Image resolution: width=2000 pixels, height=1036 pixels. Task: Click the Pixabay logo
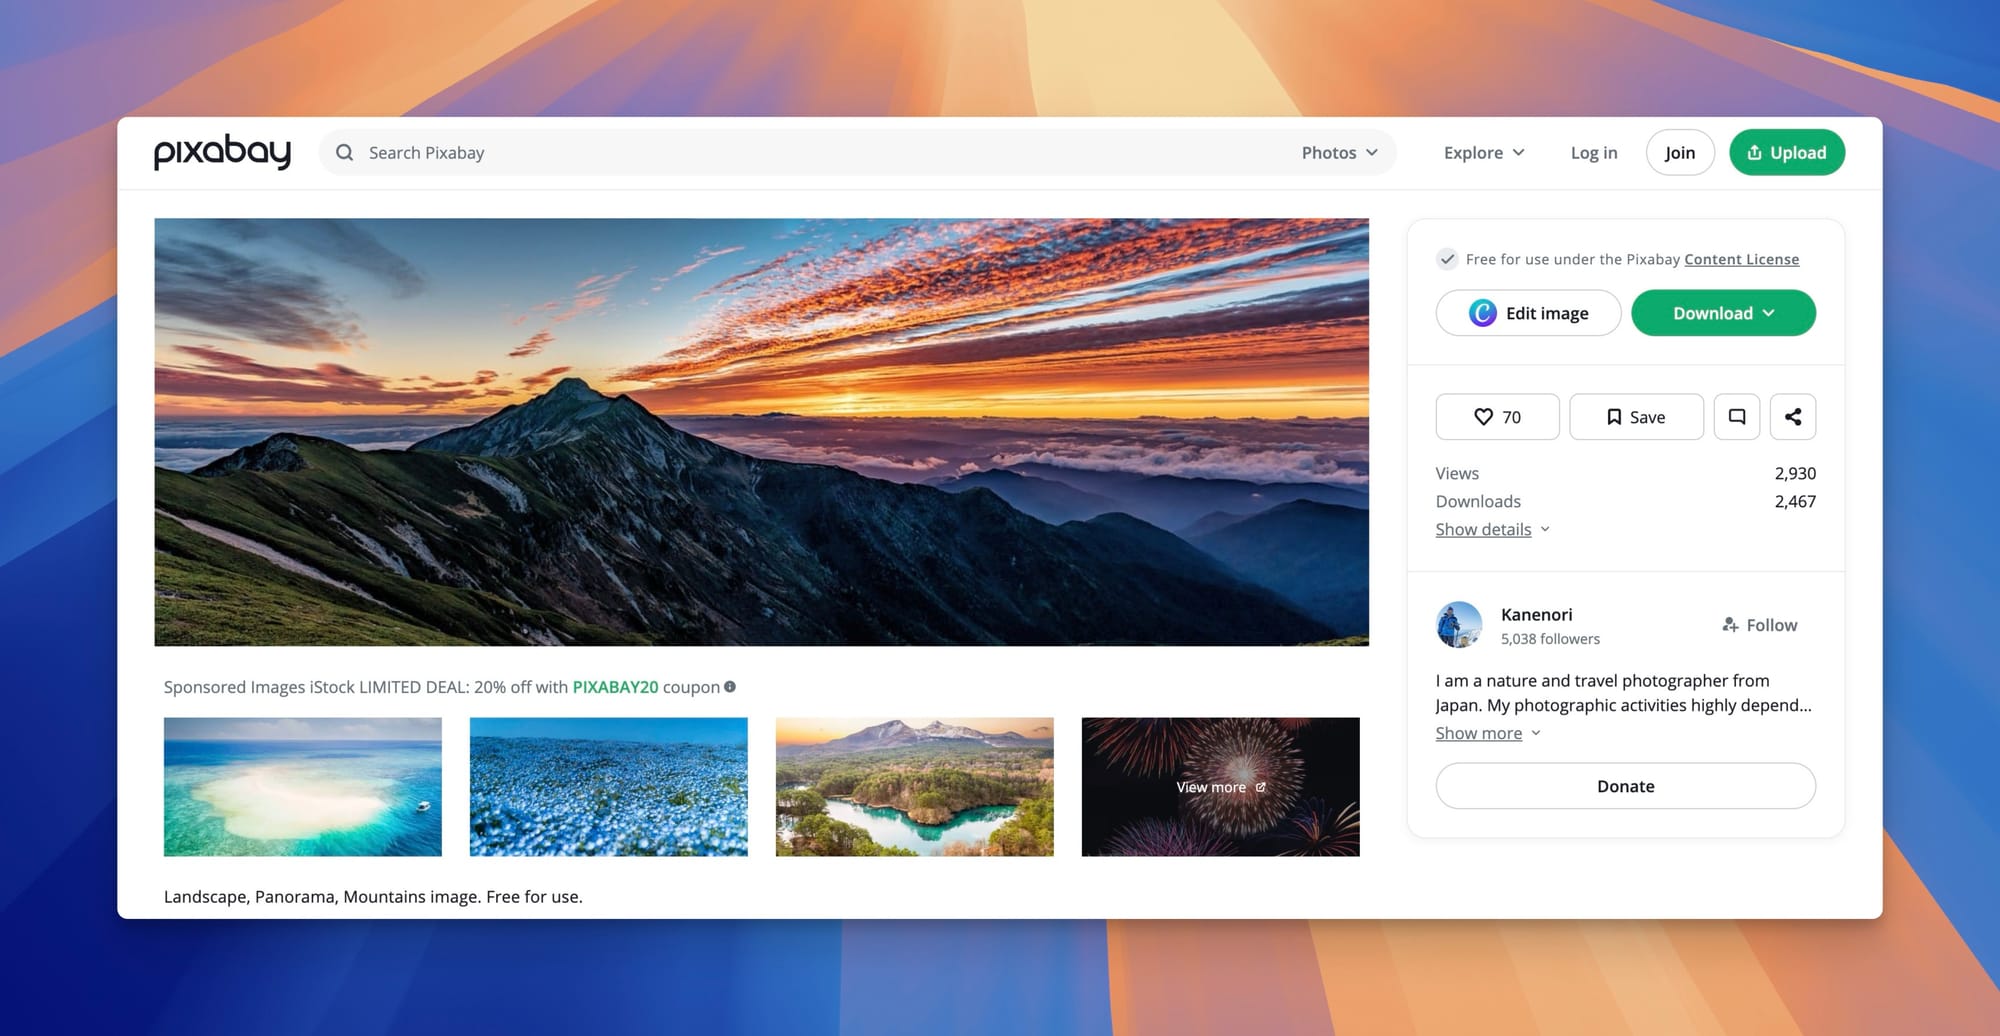pos(222,152)
